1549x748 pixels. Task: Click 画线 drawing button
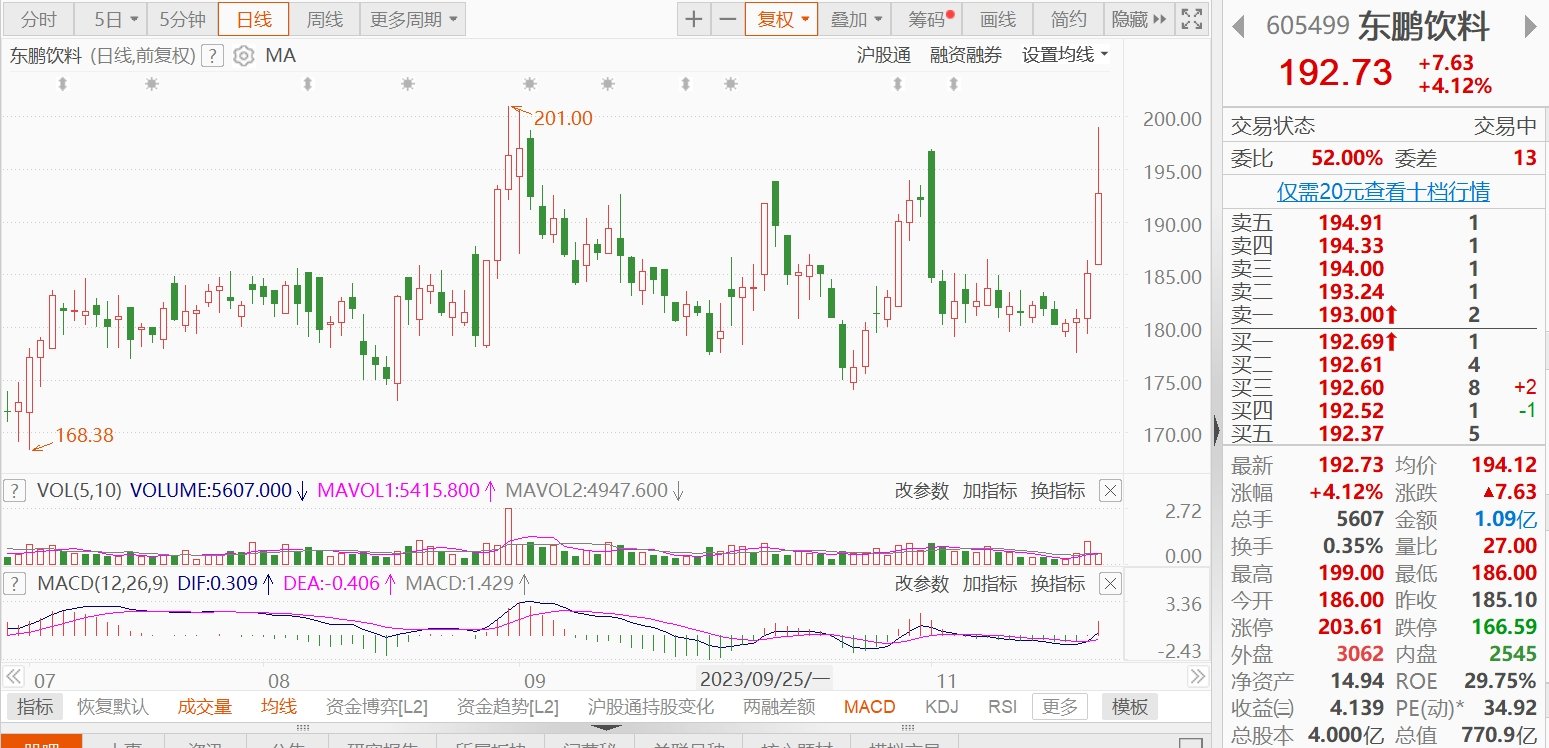click(997, 19)
